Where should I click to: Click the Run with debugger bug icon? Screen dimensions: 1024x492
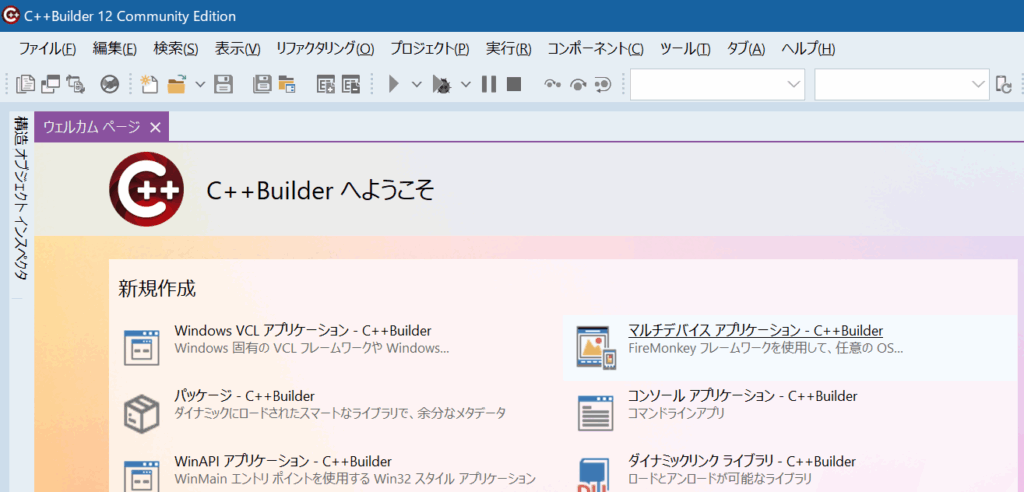tap(441, 85)
